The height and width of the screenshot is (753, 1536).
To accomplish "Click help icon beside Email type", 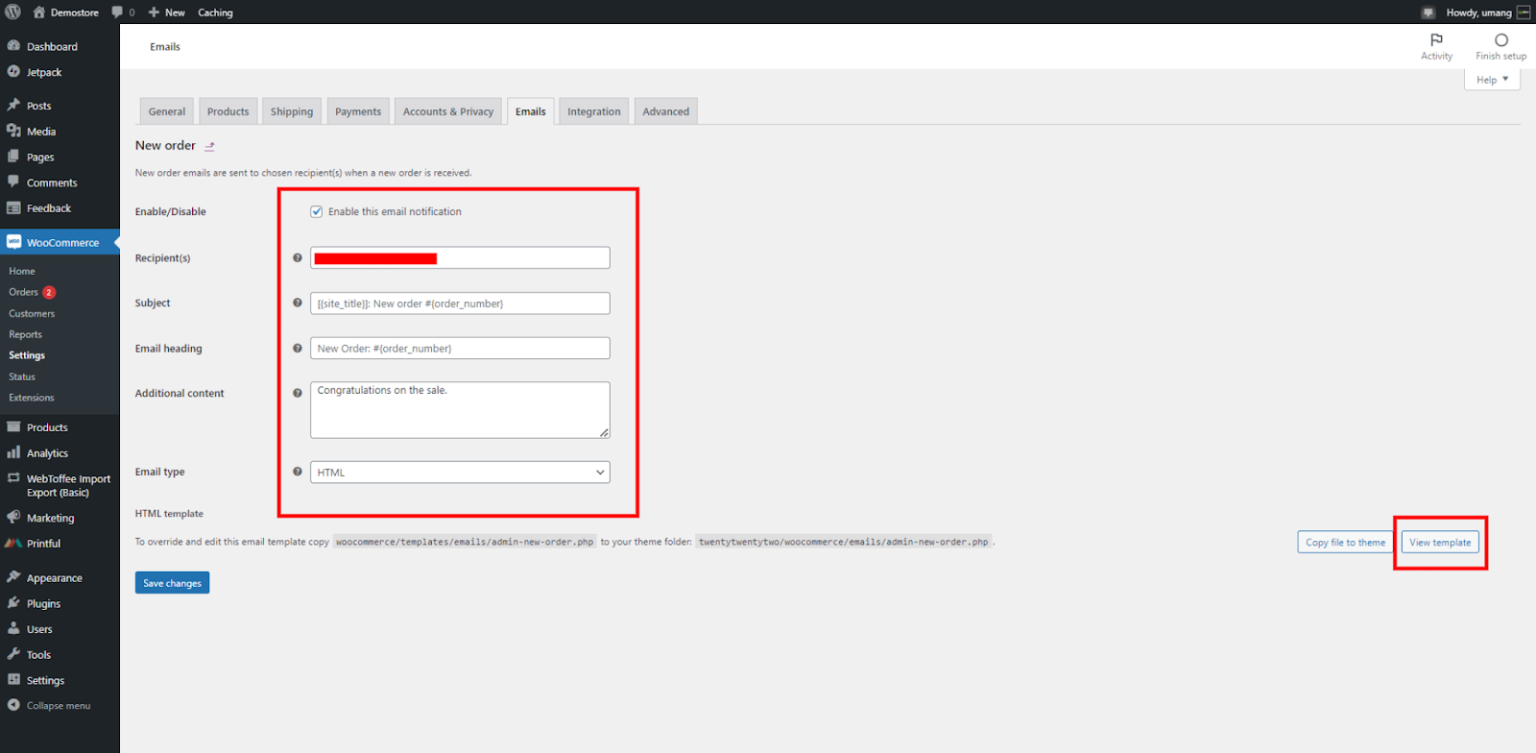I will click(x=297, y=472).
